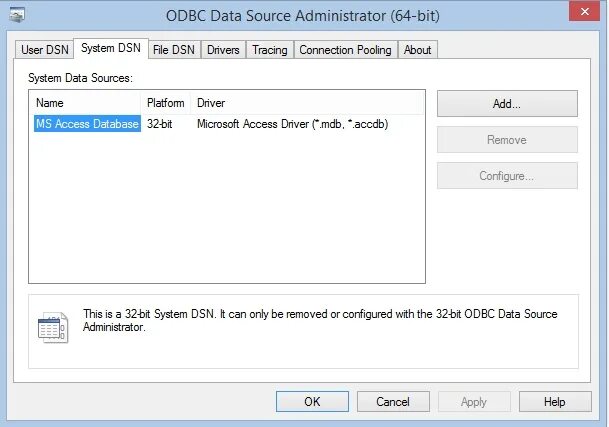Open the About tab
The width and height of the screenshot is (609, 427).
tap(418, 50)
